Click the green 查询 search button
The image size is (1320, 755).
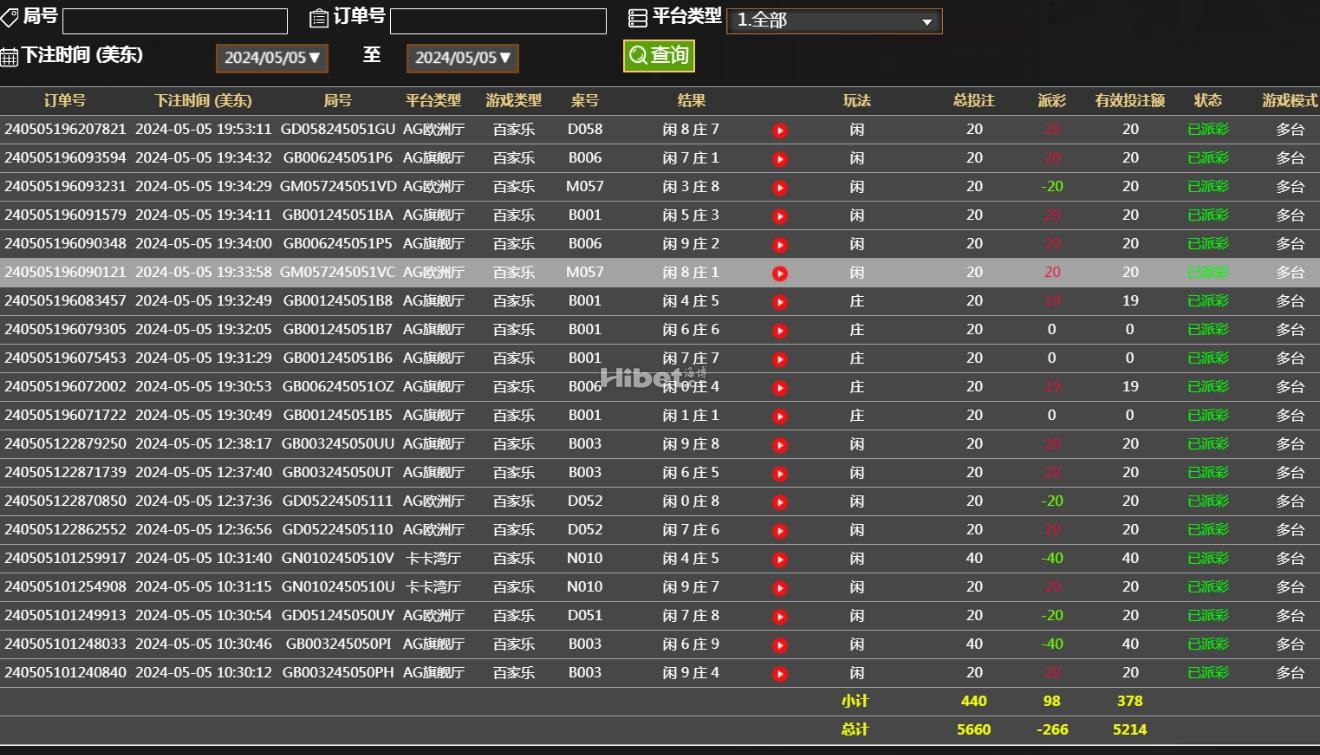pos(659,56)
